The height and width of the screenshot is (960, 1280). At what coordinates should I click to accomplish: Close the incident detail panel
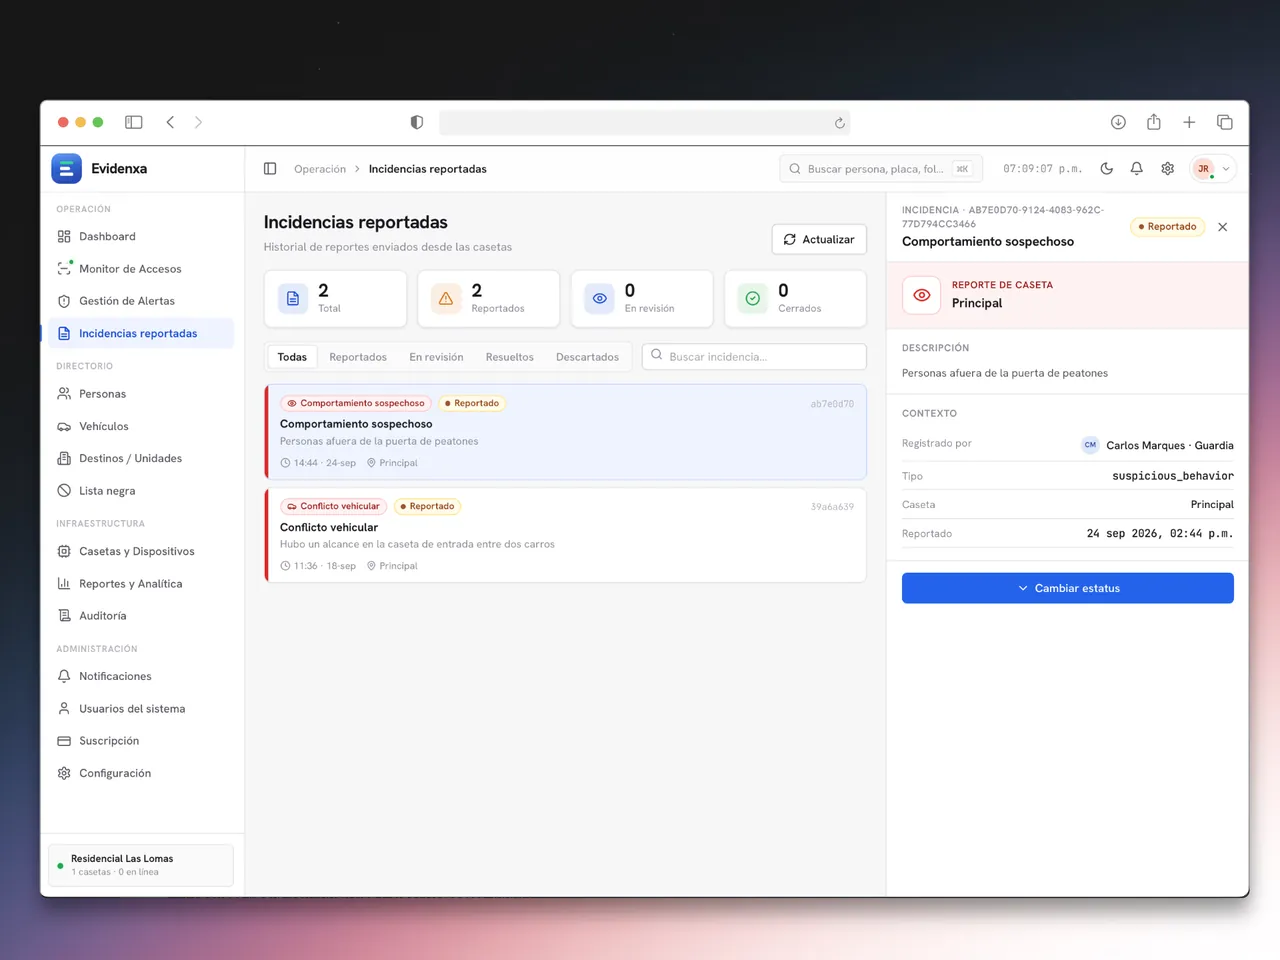[1222, 227]
